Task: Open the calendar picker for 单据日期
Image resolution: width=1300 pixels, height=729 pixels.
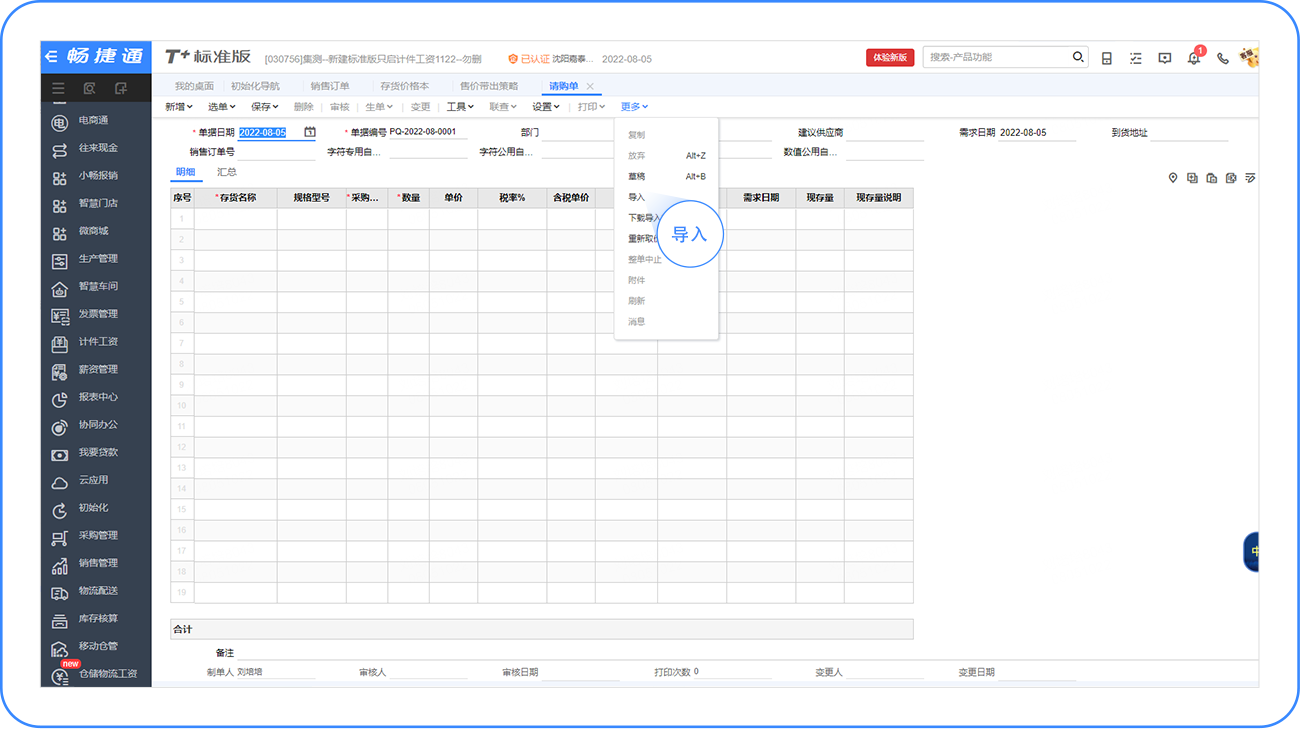Action: (310, 132)
